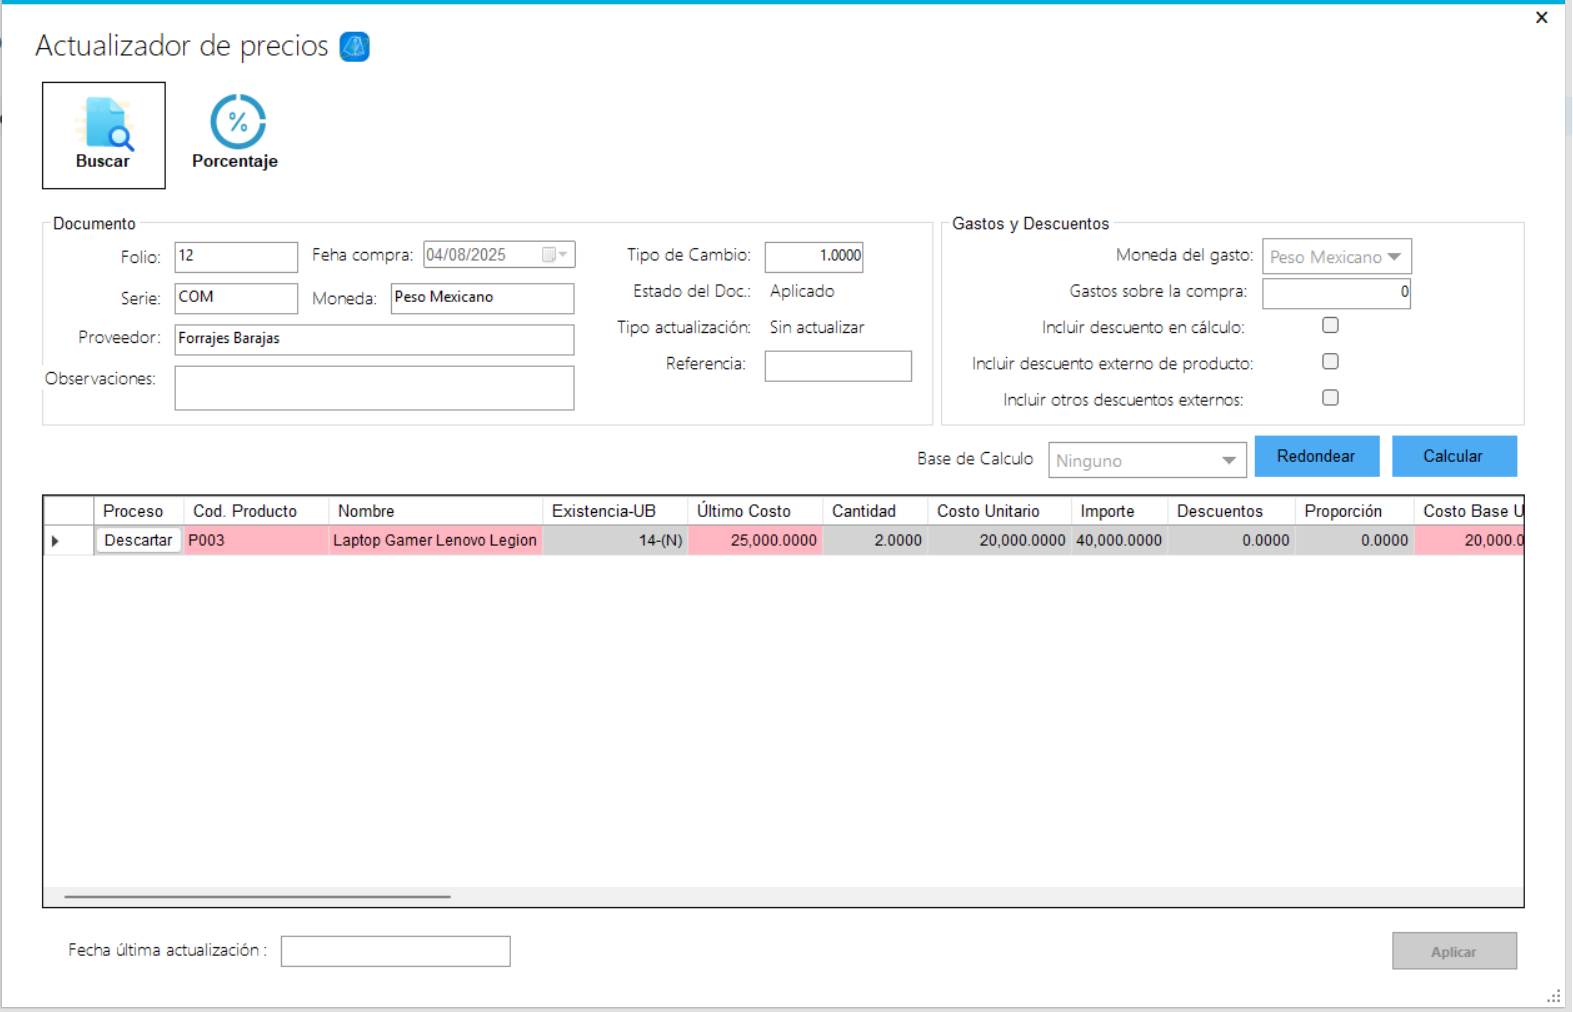This screenshot has width=1573, height=1012.
Task: Click the Buscar document search icon
Action: (104, 135)
